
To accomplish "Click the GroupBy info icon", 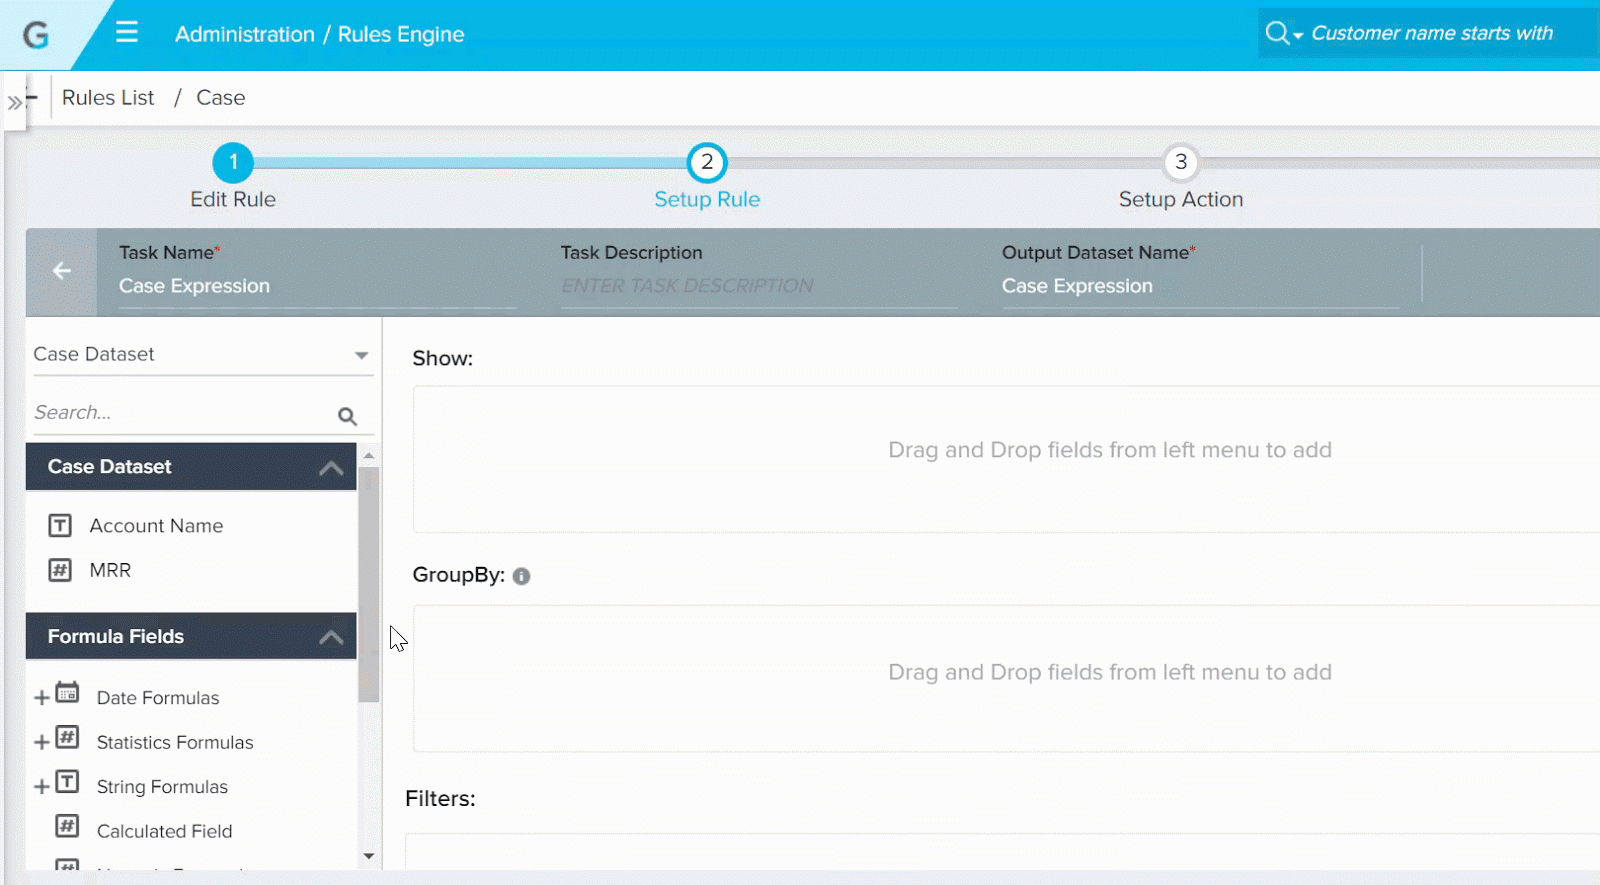I will pos(521,576).
